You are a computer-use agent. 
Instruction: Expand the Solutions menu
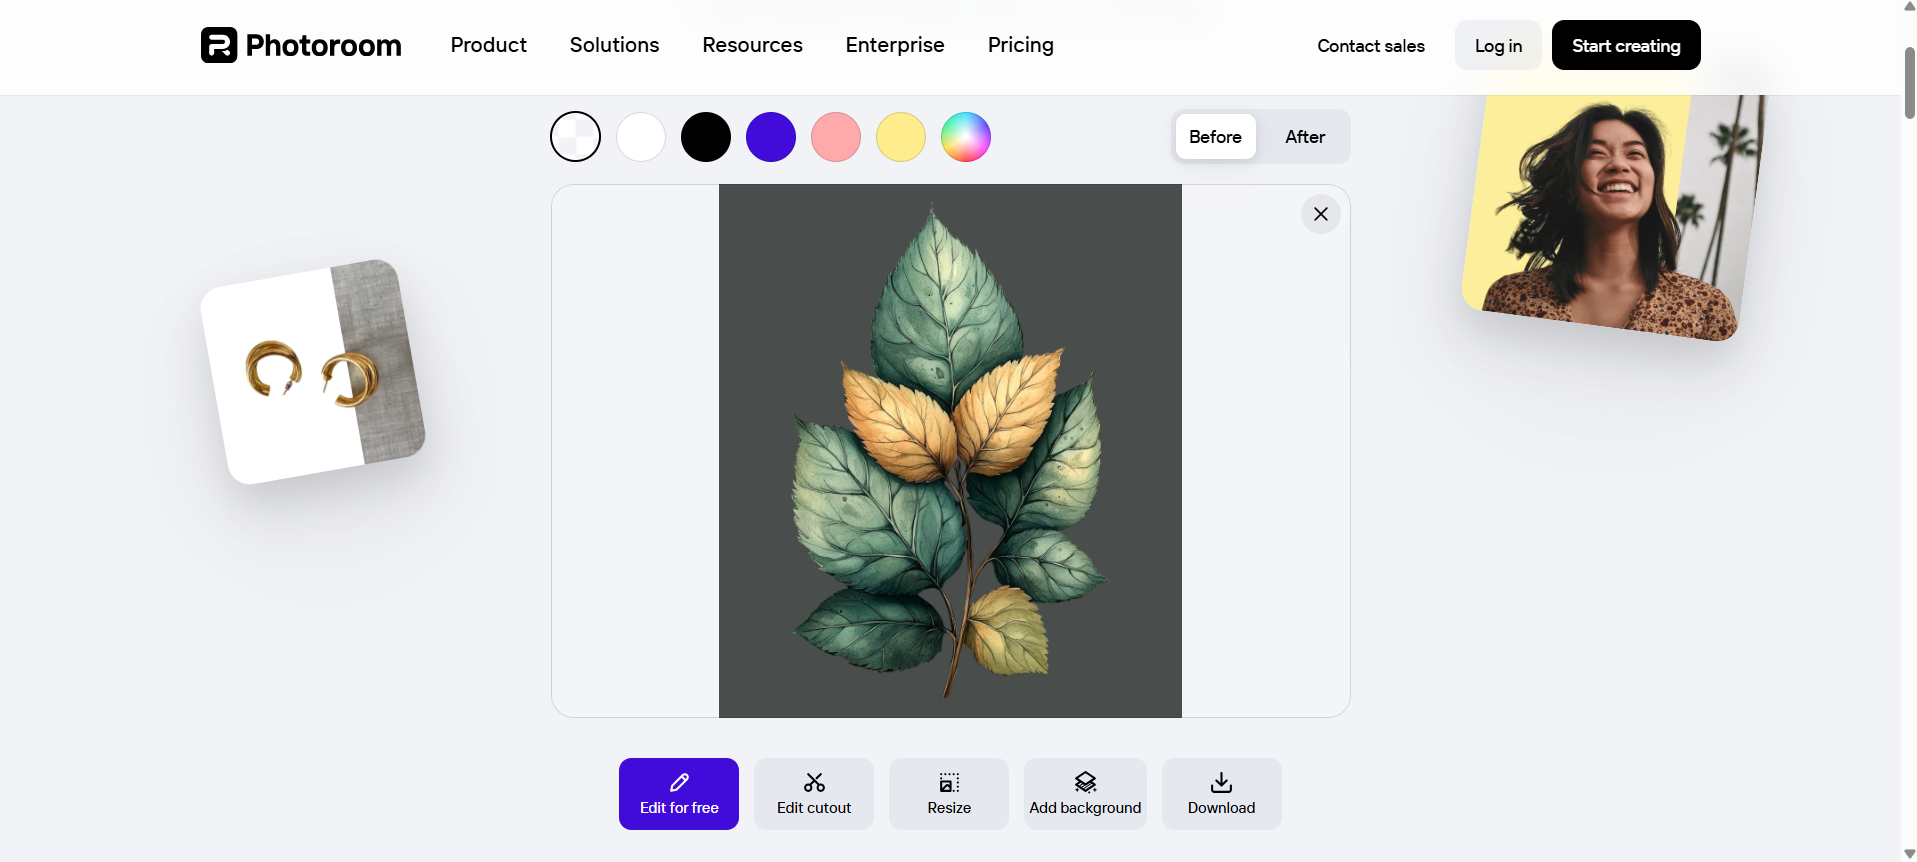(614, 45)
